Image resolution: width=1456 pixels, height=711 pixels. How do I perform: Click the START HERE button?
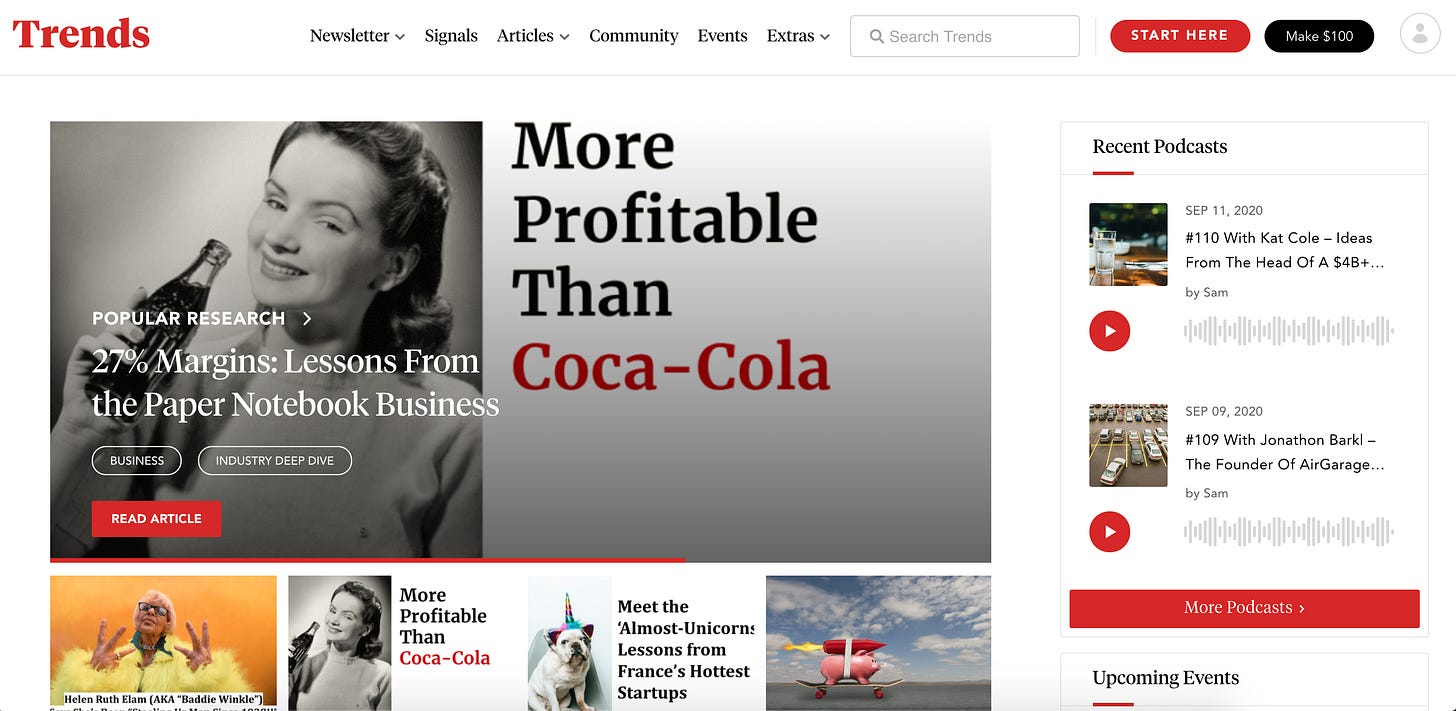1180,36
